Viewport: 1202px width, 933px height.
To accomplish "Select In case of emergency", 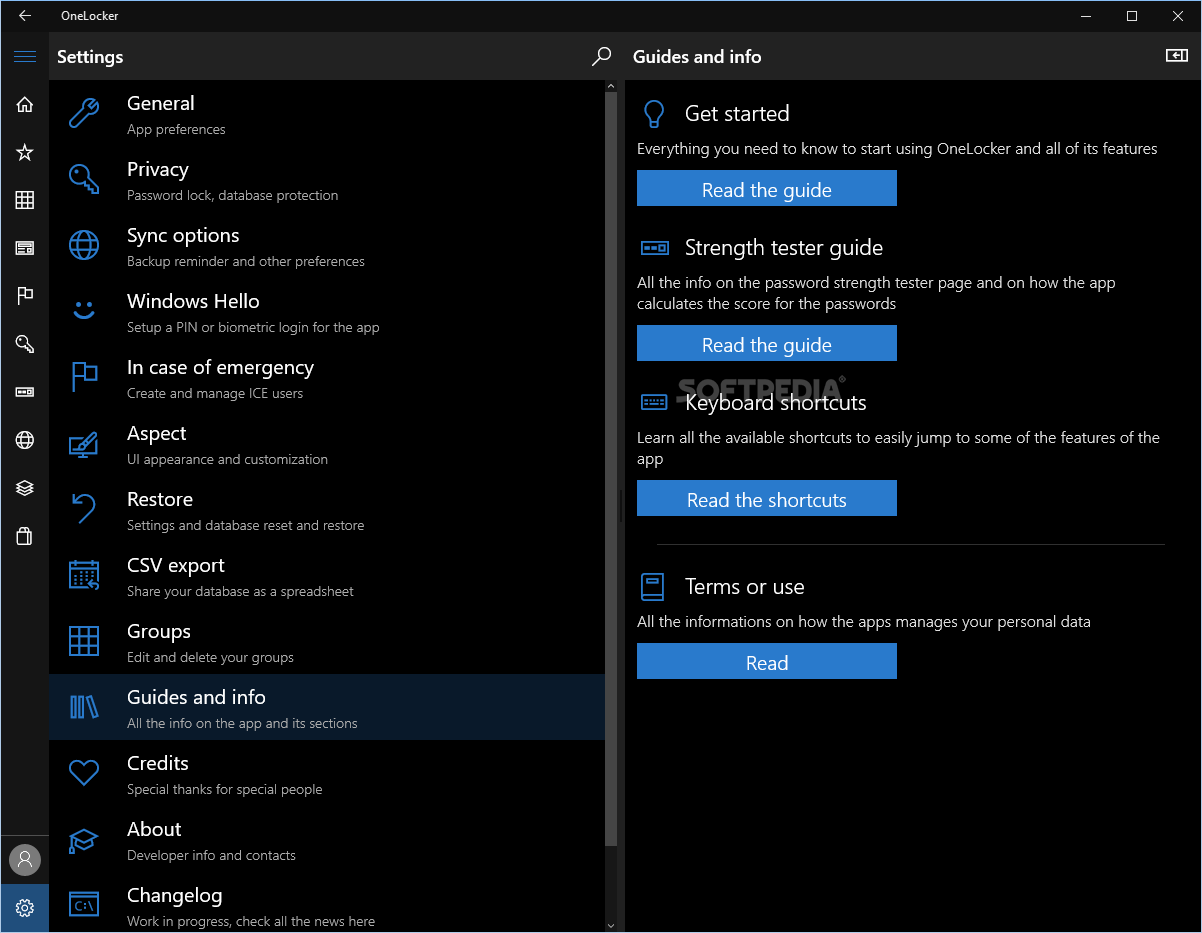I will click(327, 377).
